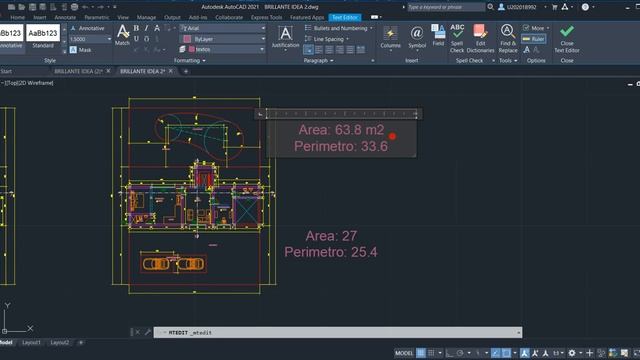Toggle Overline formatting
This screenshot has width=640, height=360.
[147, 39]
